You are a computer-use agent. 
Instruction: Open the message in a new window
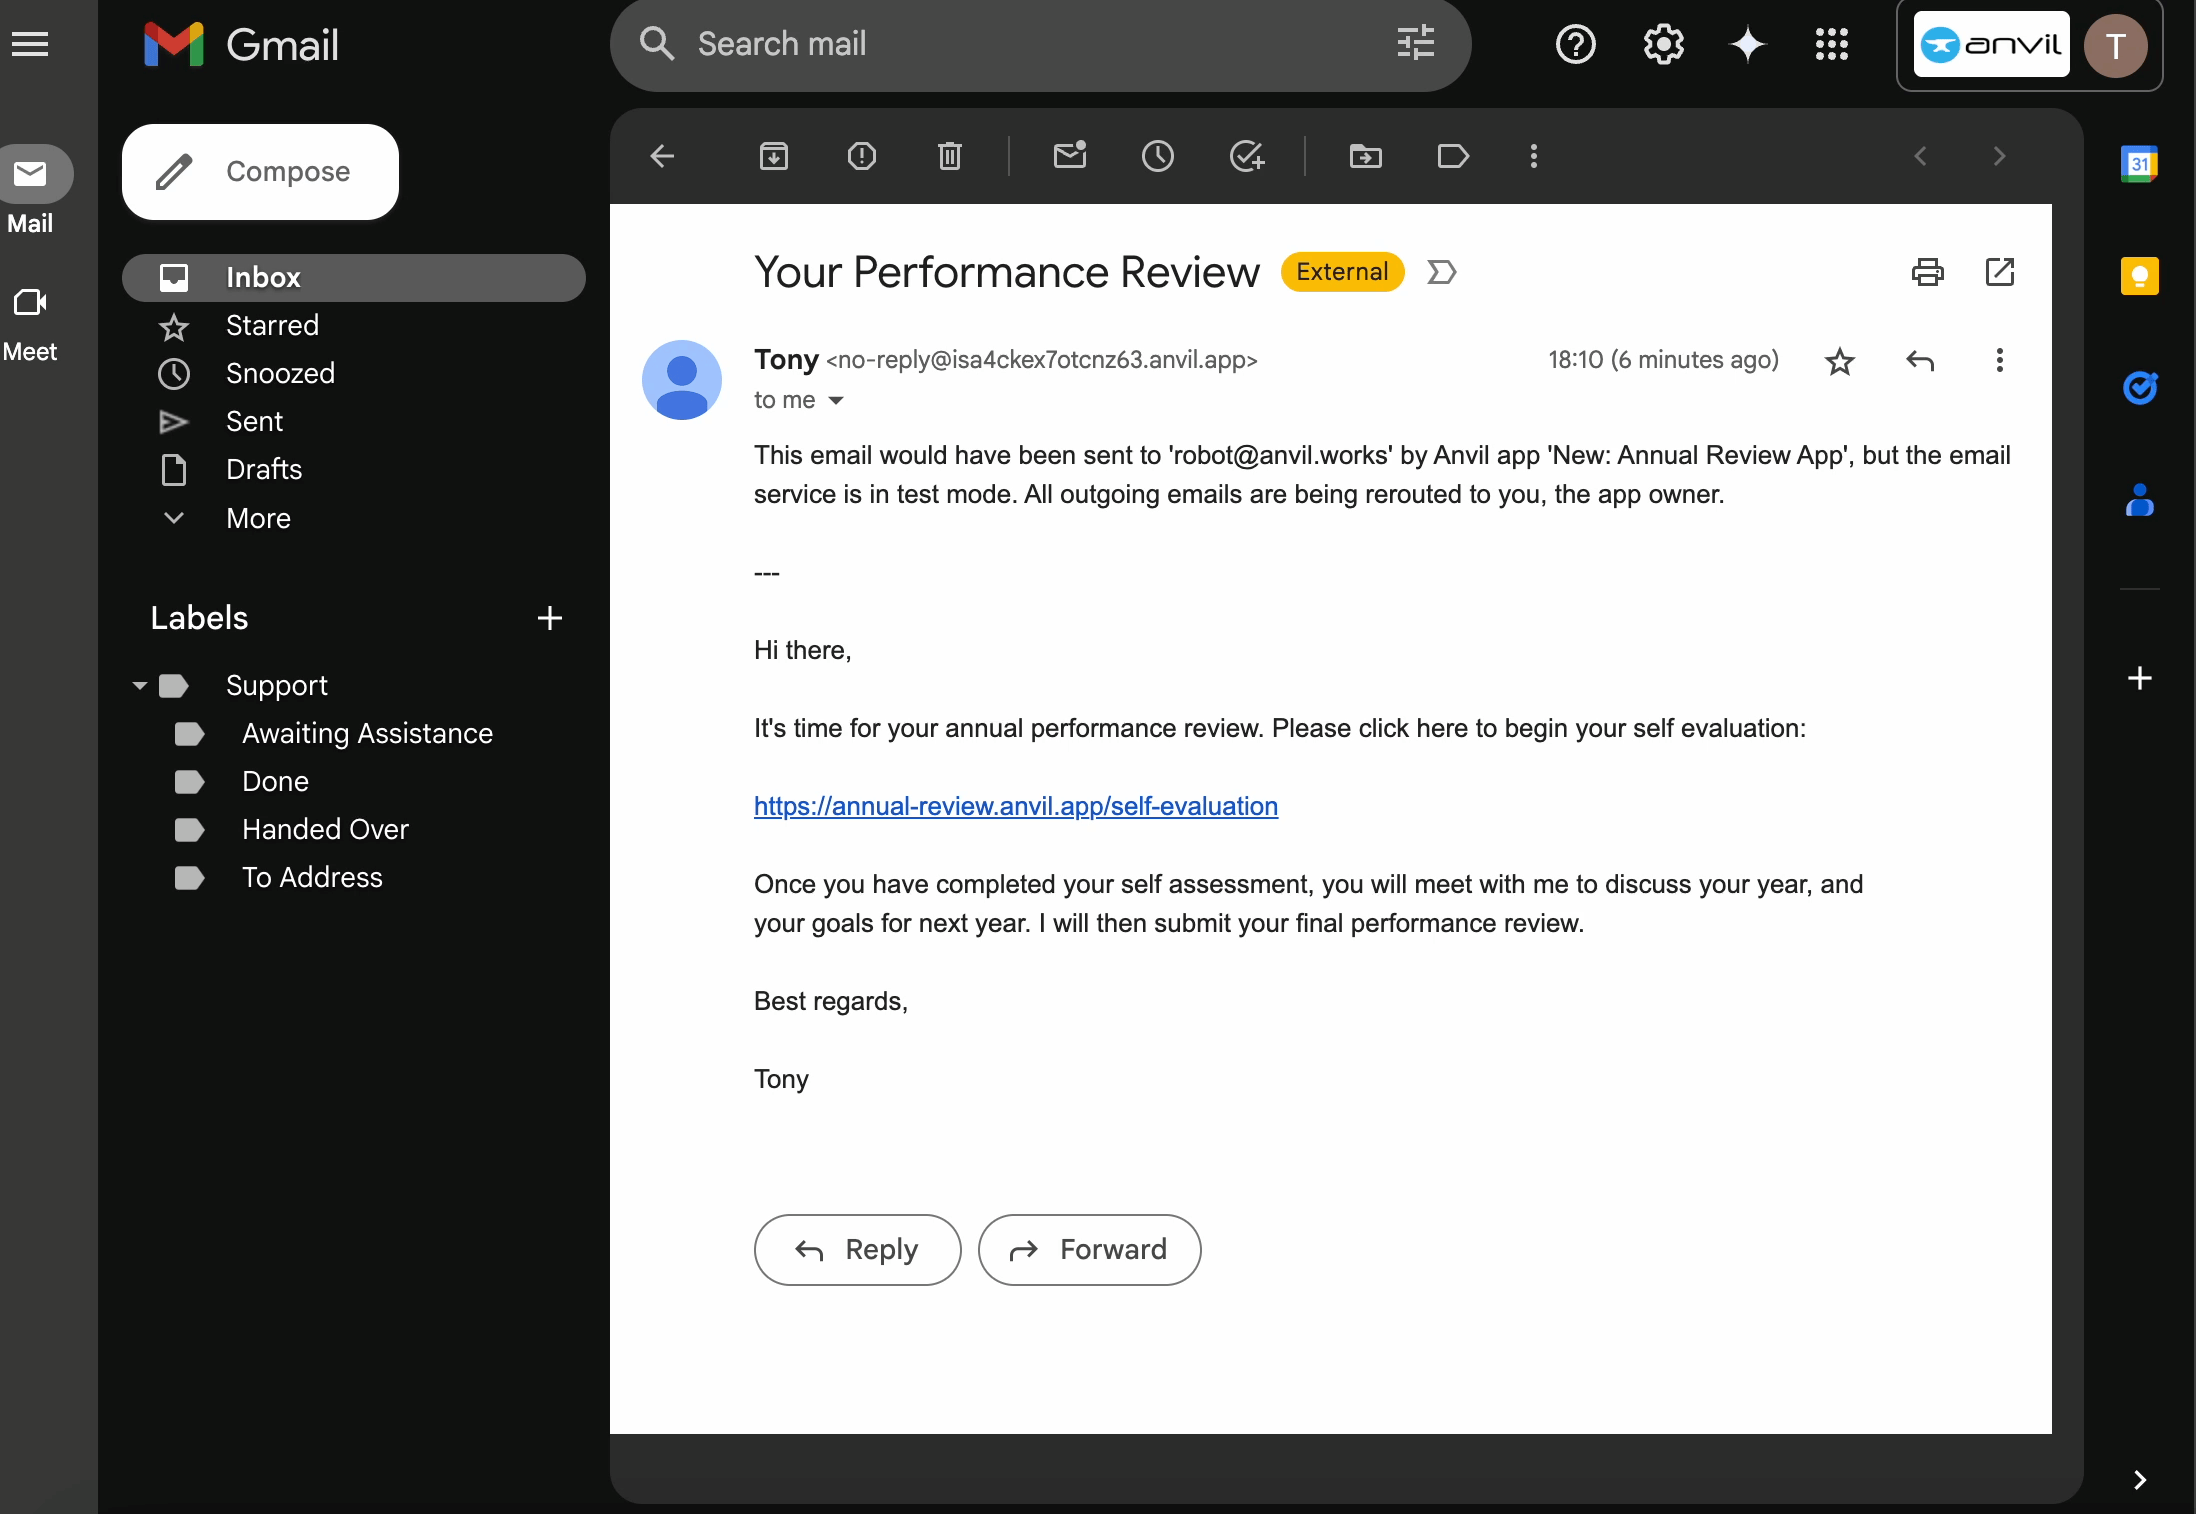pyautogui.click(x=1999, y=272)
